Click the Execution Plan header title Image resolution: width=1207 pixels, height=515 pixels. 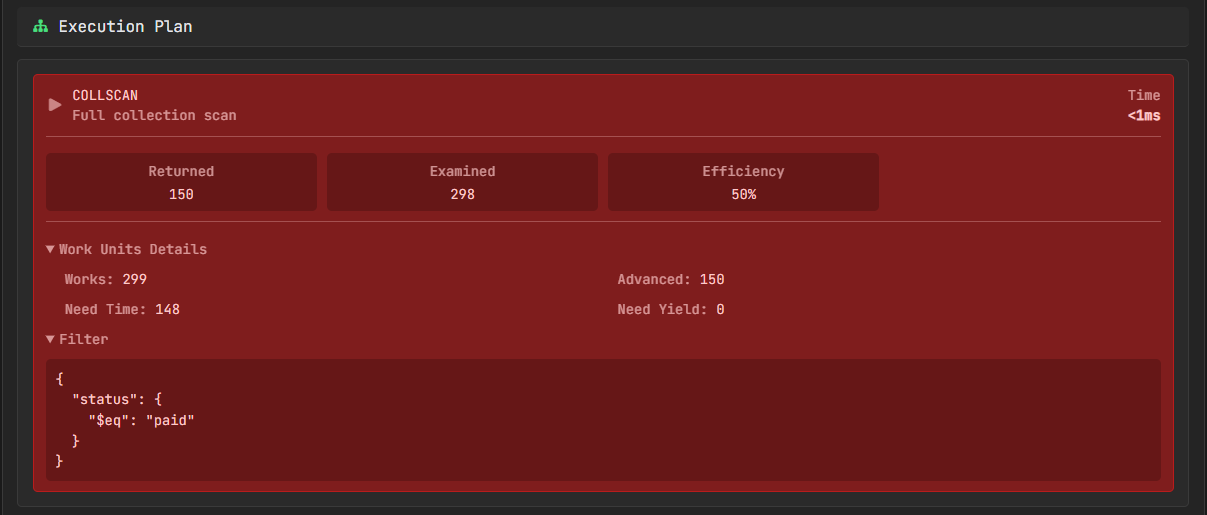tap(125, 27)
